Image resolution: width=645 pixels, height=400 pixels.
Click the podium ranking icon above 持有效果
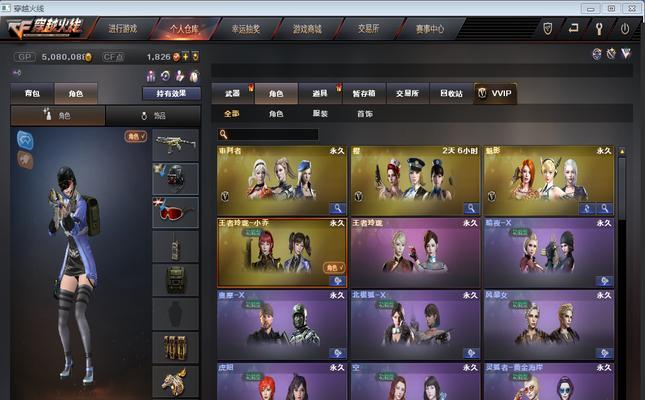(x=151, y=76)
